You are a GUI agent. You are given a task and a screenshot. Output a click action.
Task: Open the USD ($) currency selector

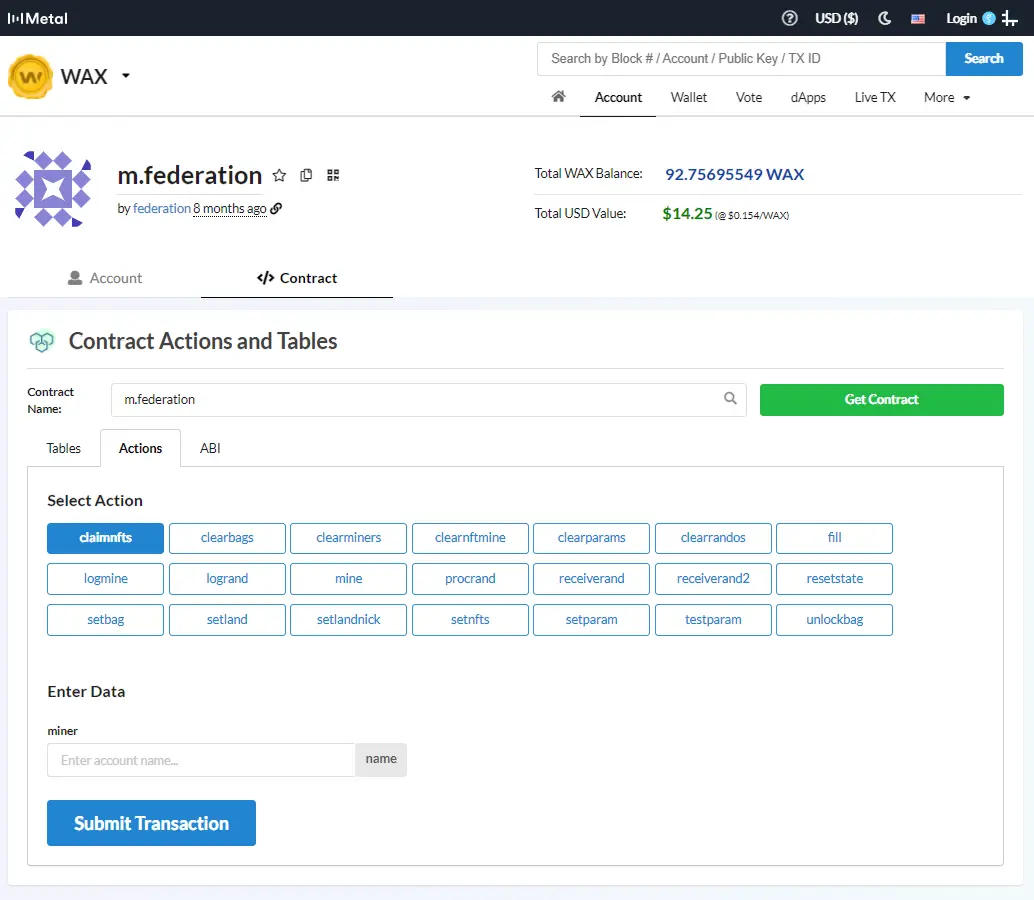tap(836, 18)
